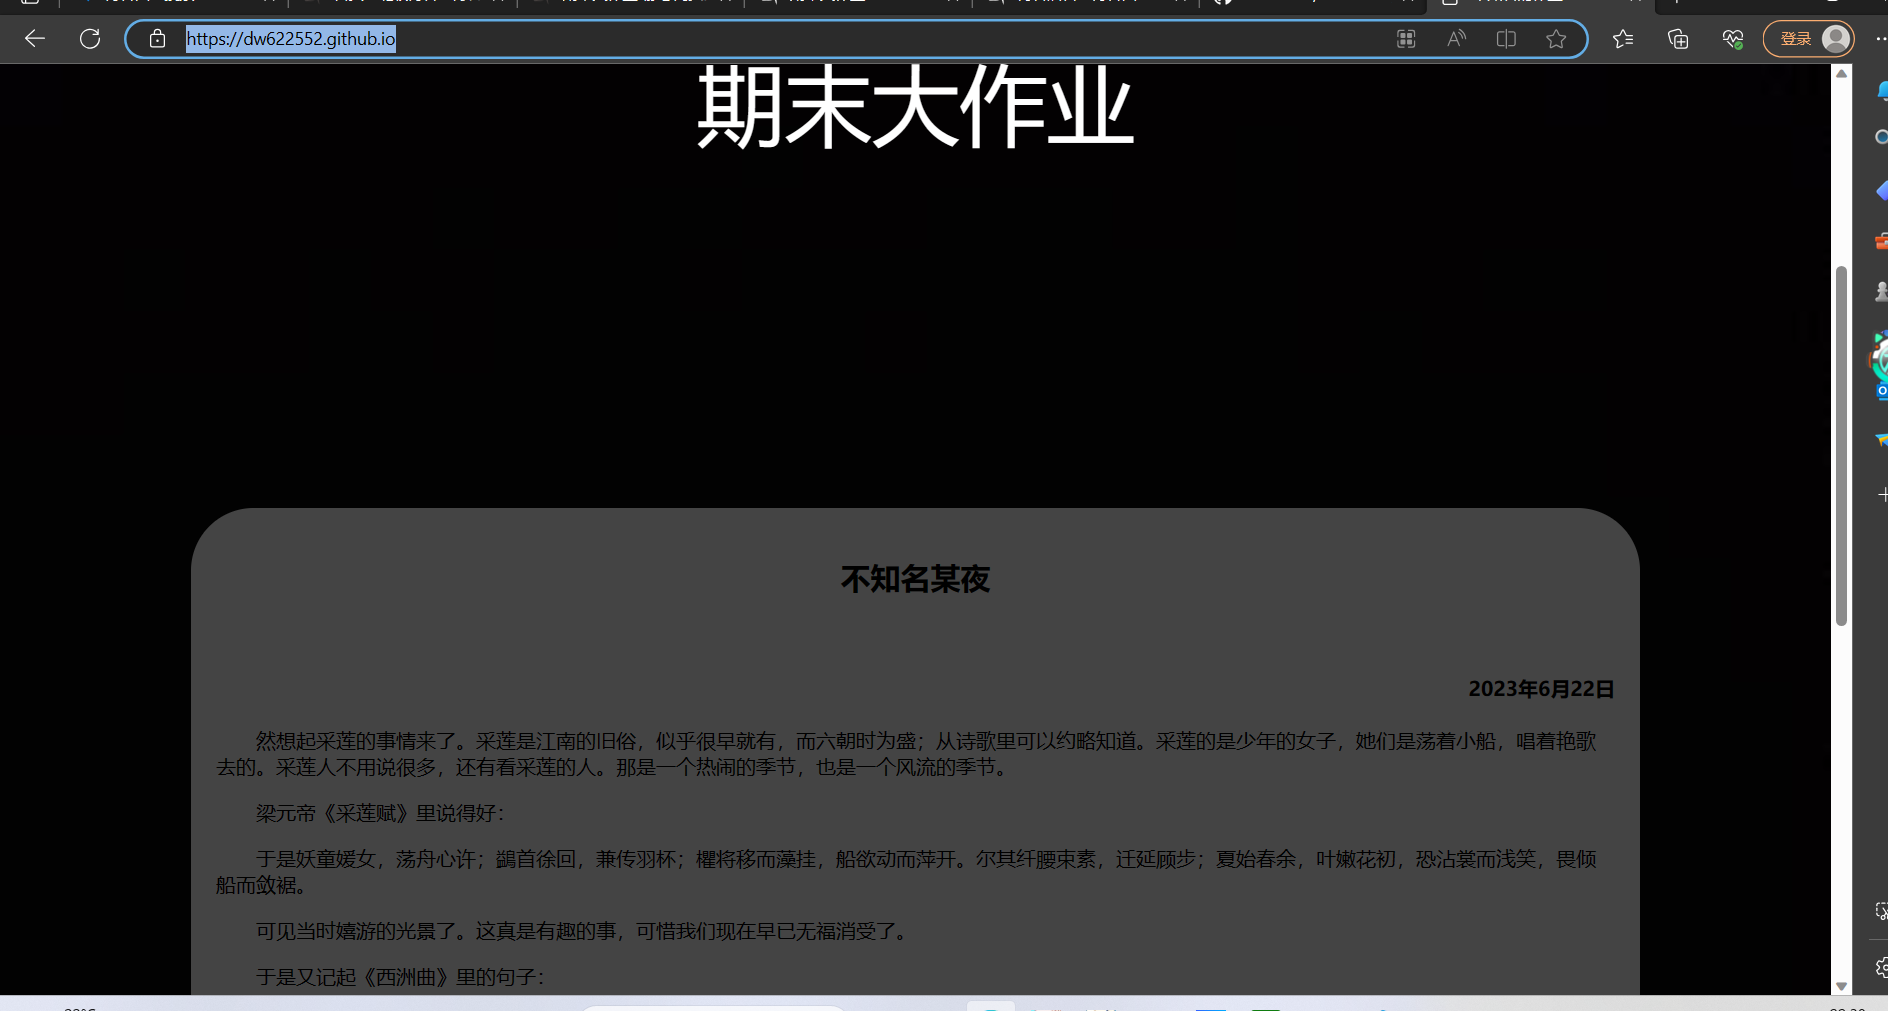
Task: Click the page scrollbar down arrow
Action: [x=1841, y=986]
